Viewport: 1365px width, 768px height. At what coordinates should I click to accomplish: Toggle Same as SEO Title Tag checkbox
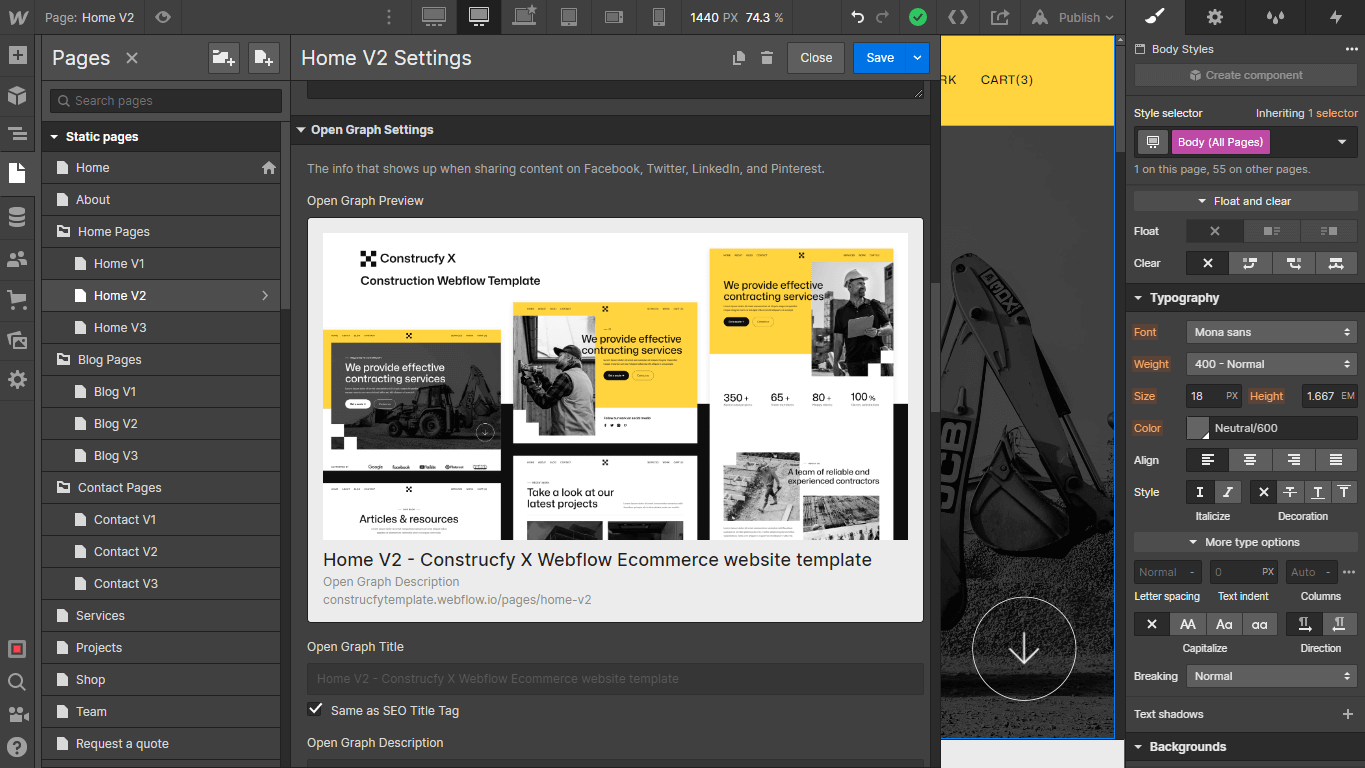coord(316,710)
